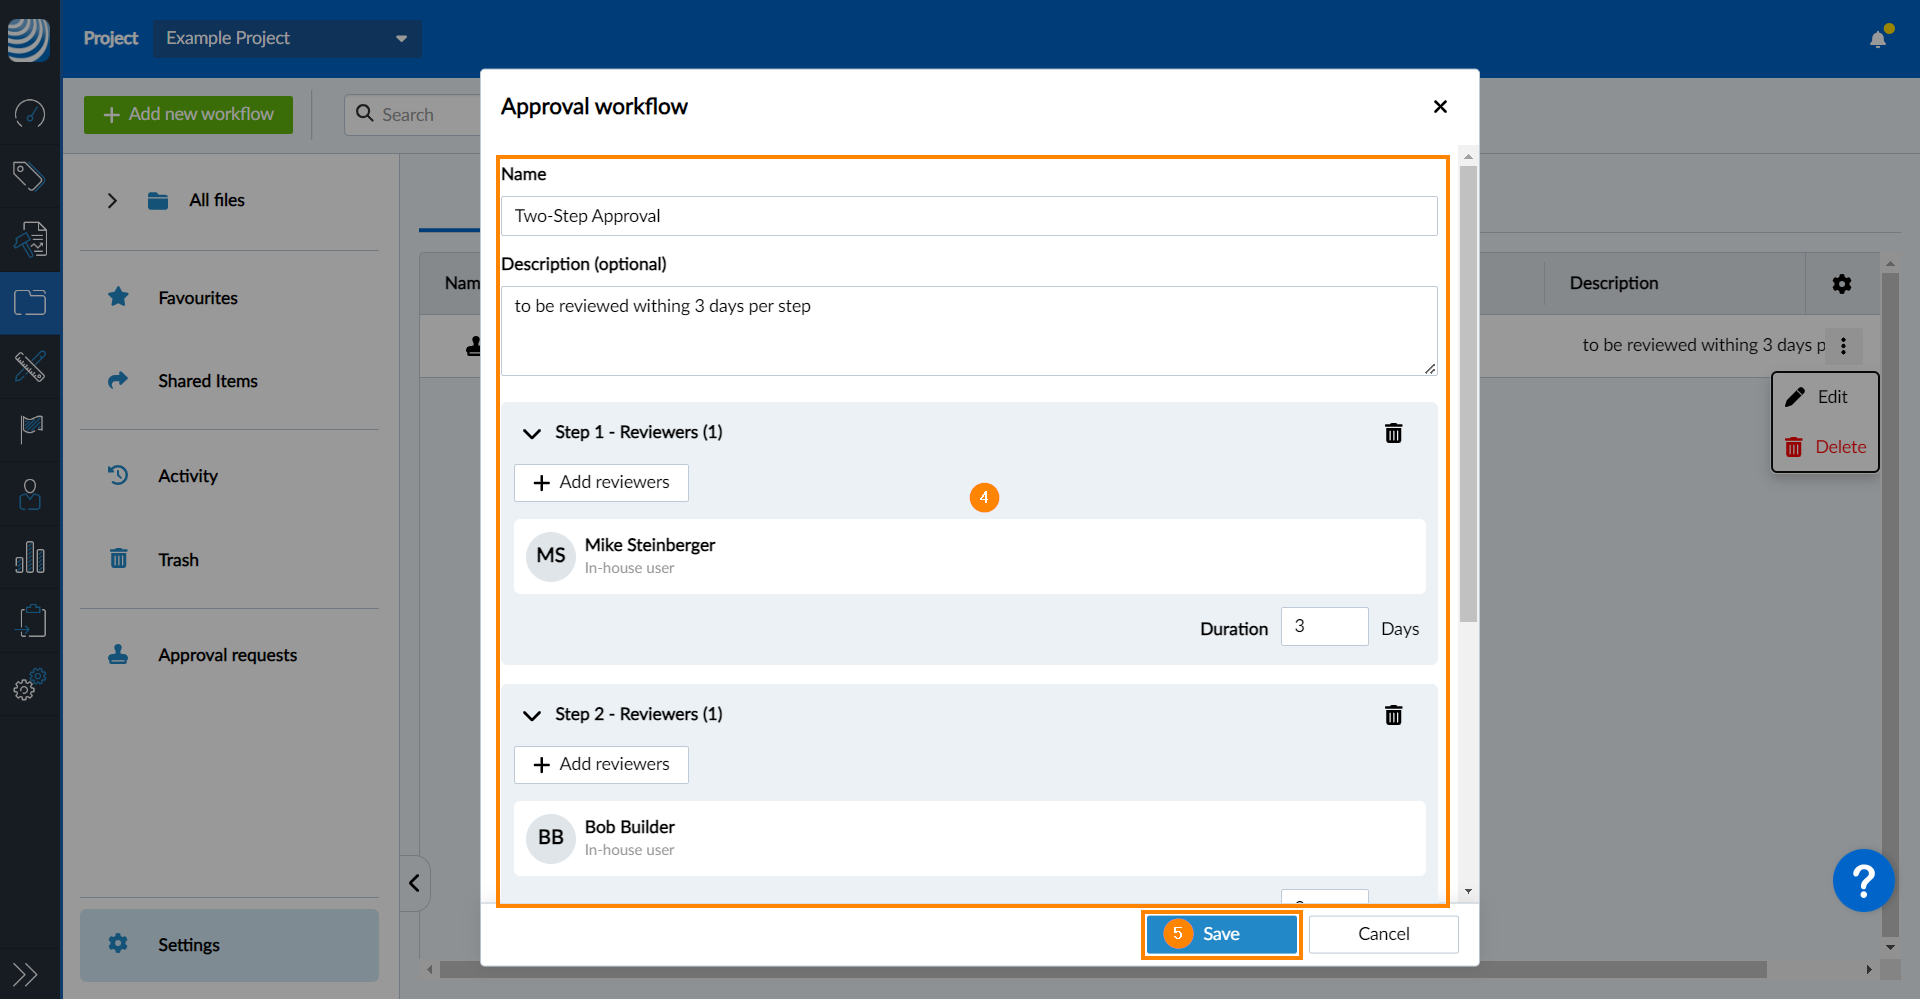Click Mike Steinberger MS avatar
The height and width of the screenshot is (999, 1920).
click(x=551, y=556)
